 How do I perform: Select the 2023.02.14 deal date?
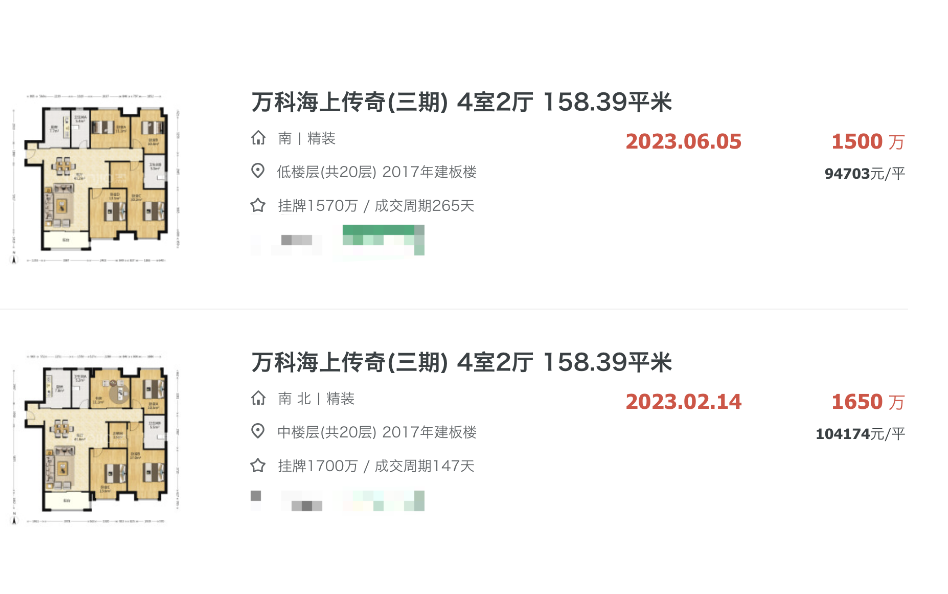pos(683,402)
